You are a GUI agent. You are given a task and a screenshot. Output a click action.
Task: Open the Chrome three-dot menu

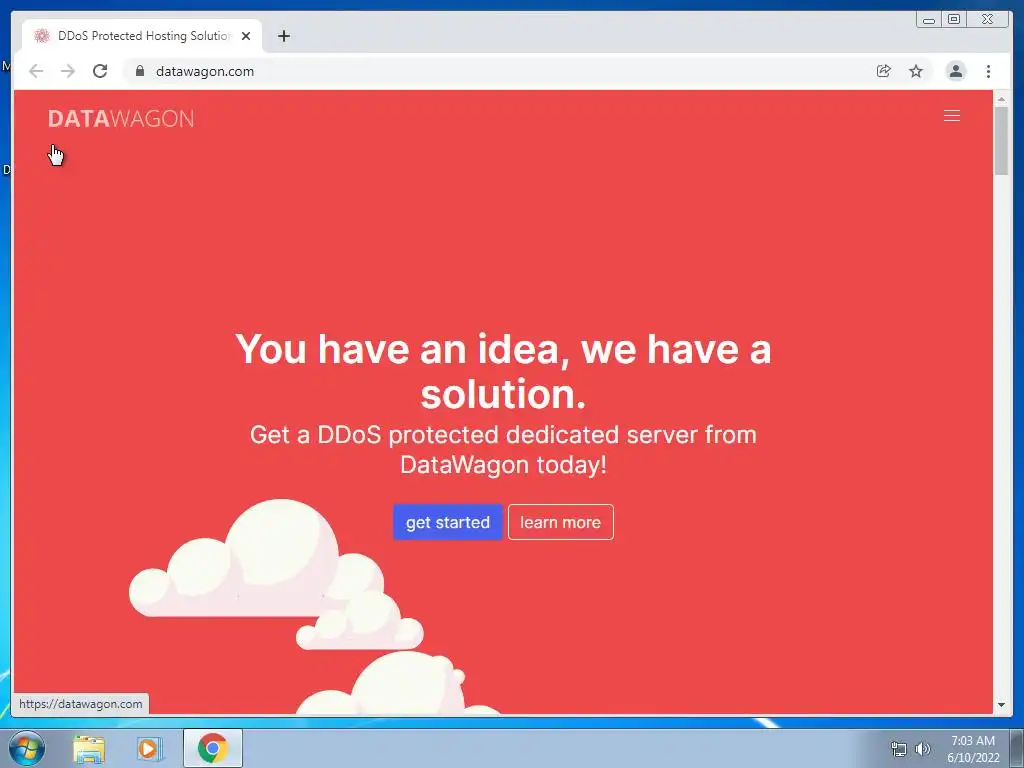[x=988, y=71]
